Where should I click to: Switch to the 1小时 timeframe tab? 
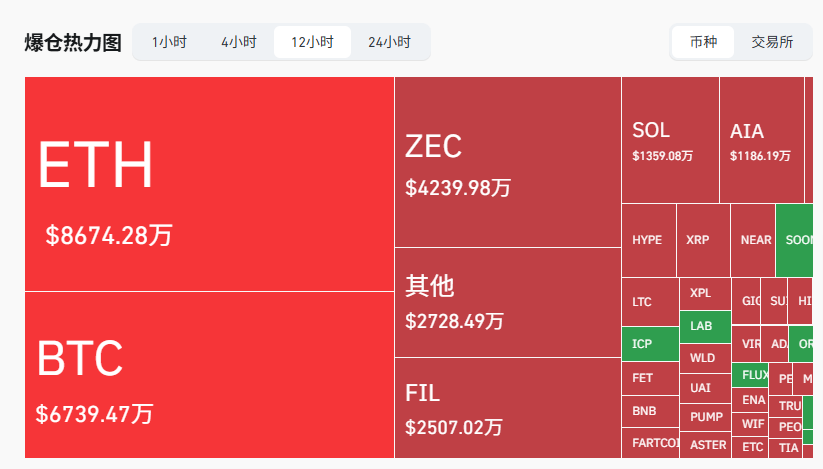(x=169, y=42)
